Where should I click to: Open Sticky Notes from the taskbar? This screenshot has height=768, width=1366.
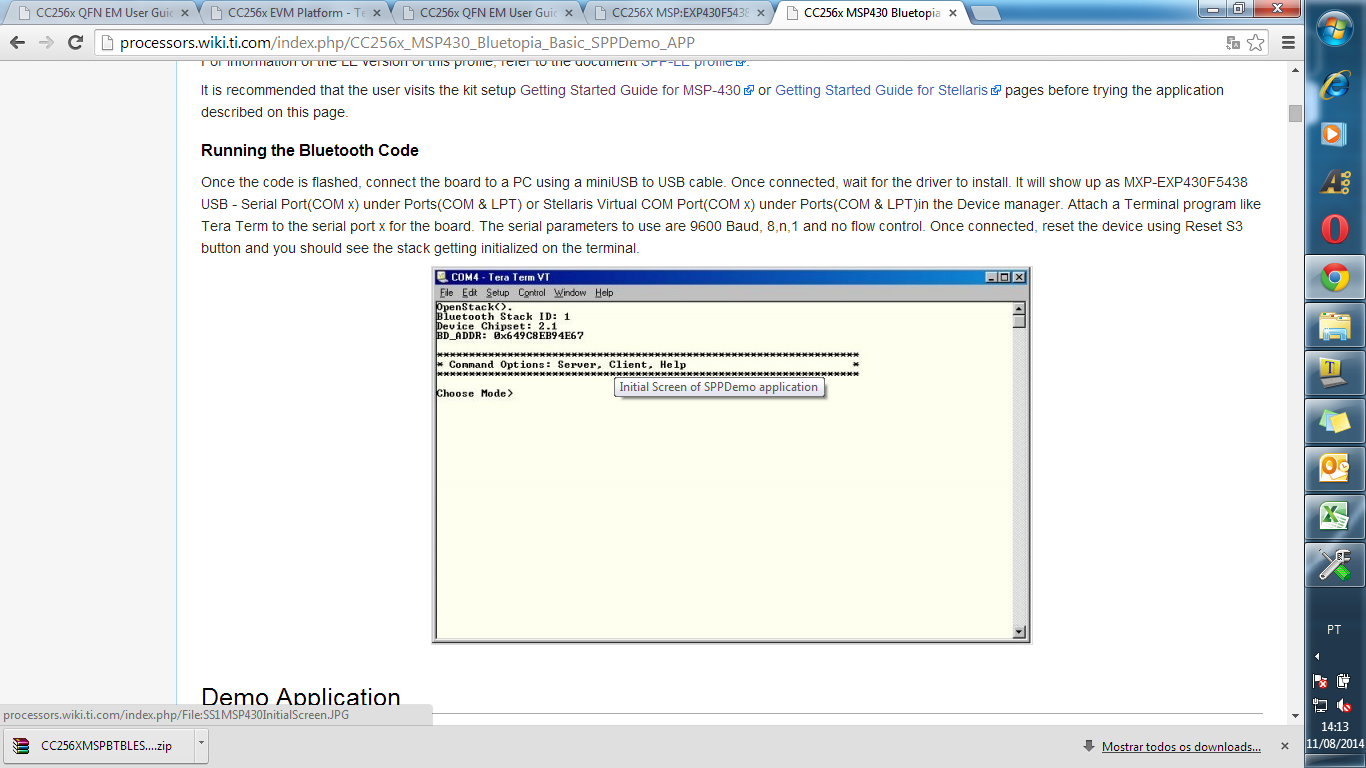(x=1335, y=422)
